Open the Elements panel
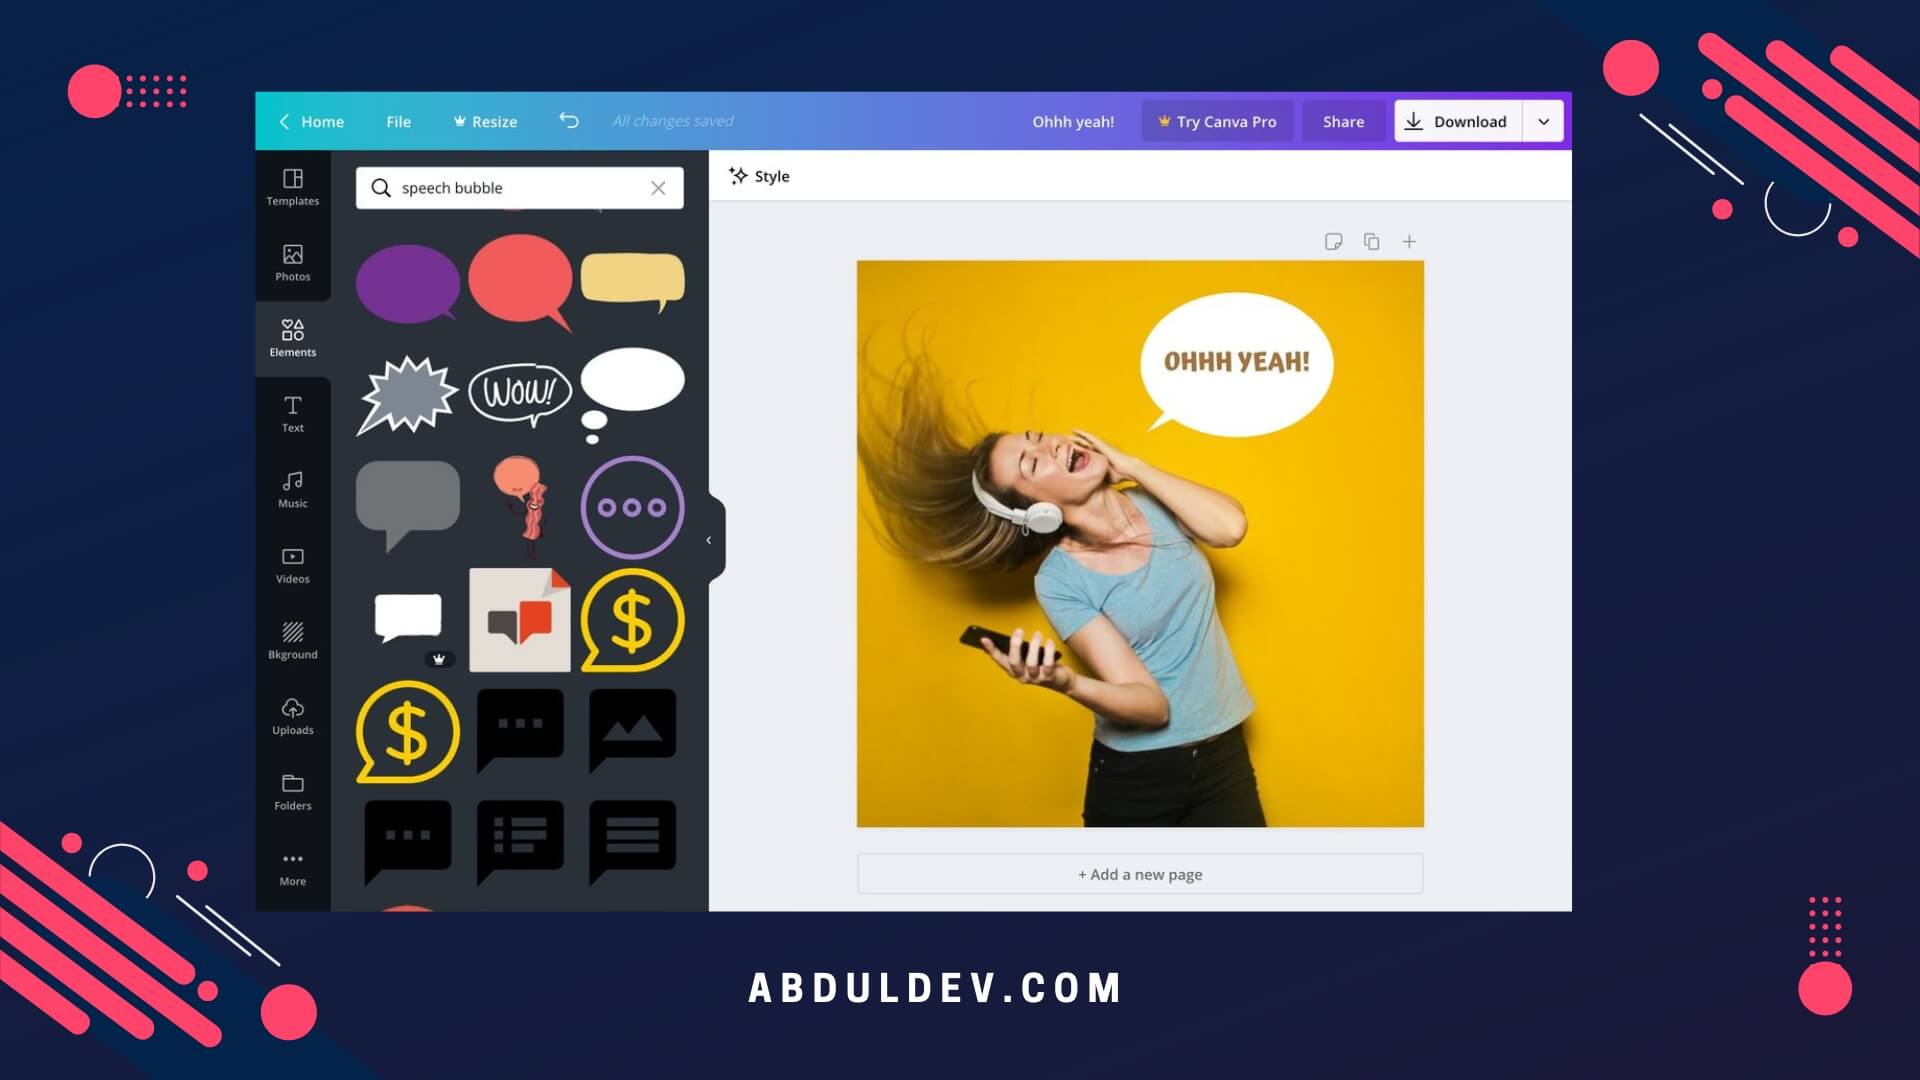1920x1080 pixels. [293, 338]
